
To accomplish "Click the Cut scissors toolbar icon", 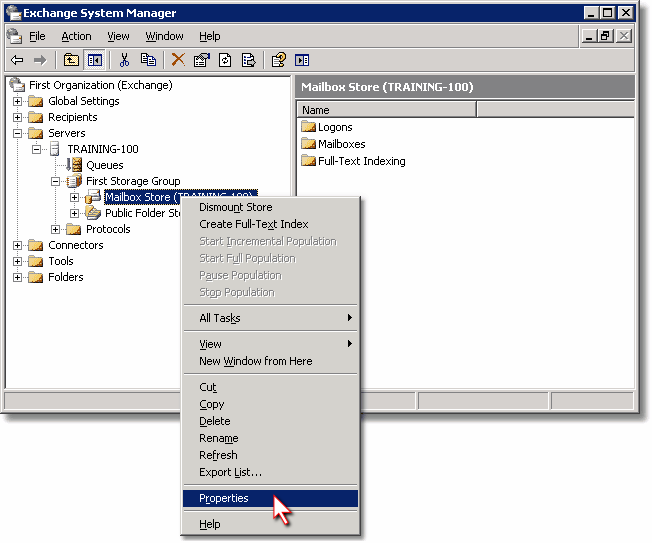I will pos(124,60).
